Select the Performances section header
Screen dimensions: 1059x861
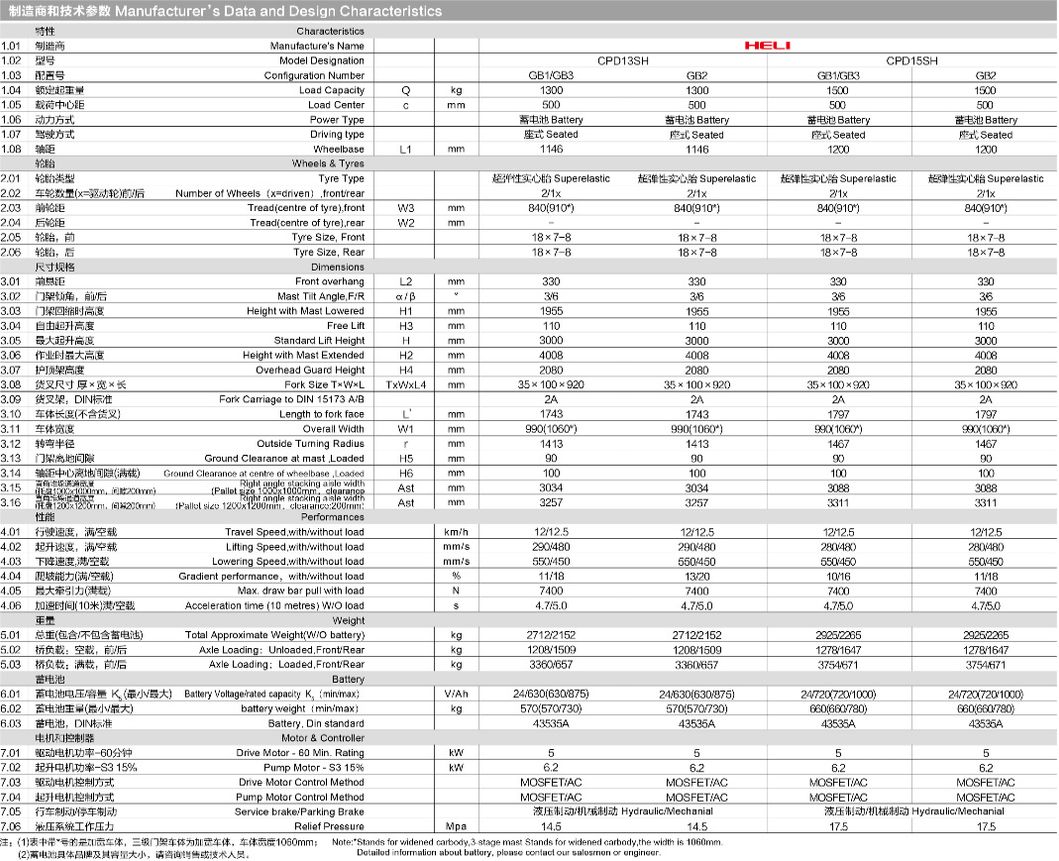(x=332, y=517)
